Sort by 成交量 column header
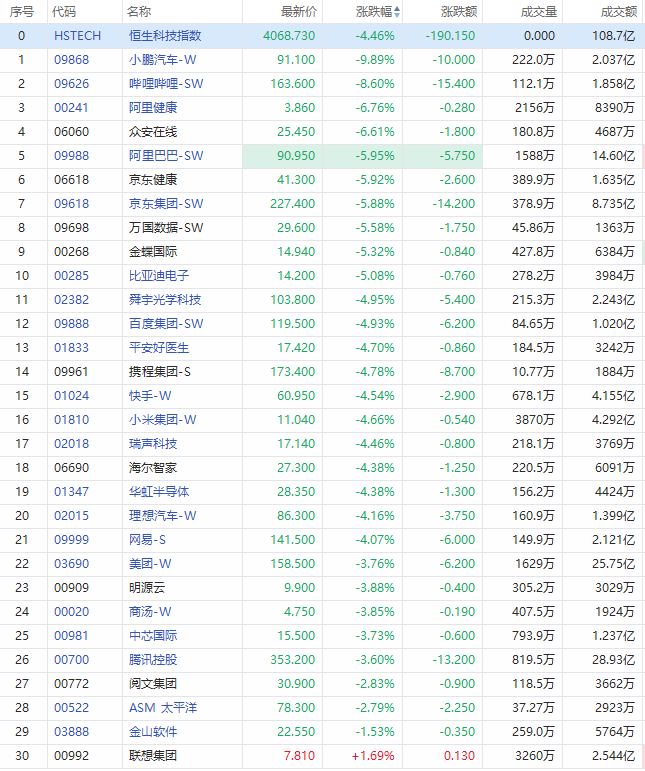This screenshot has width=645, height=771. [539, 12]
